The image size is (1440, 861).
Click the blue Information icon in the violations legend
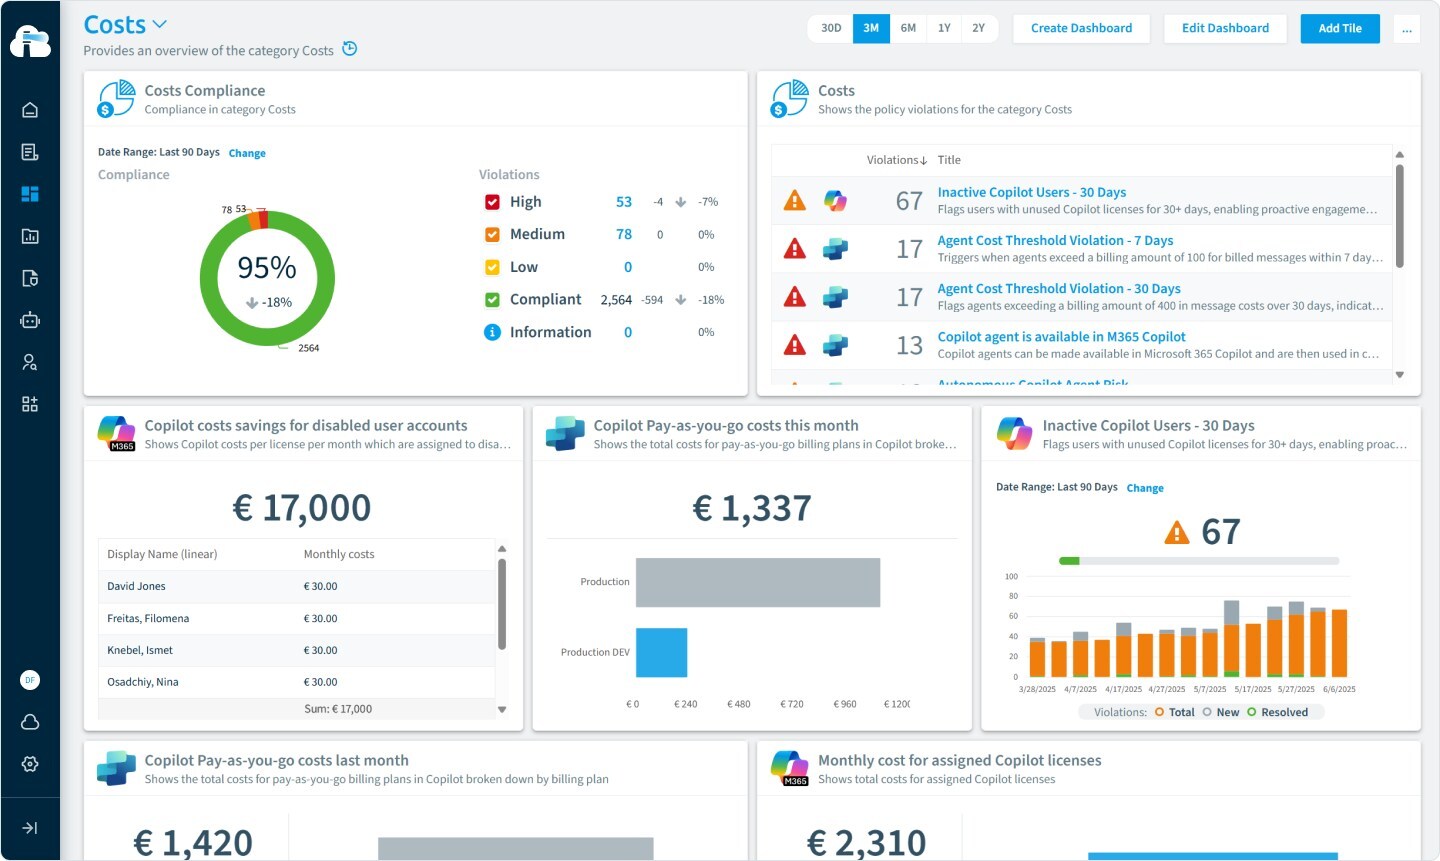[492, 332]
